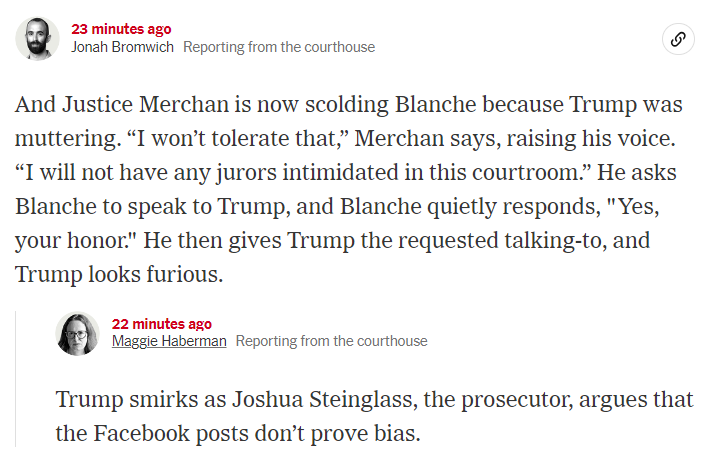Open the Maggie Haberman author link
Viewport: 727px width, 460px height.
tap(169, 341)
